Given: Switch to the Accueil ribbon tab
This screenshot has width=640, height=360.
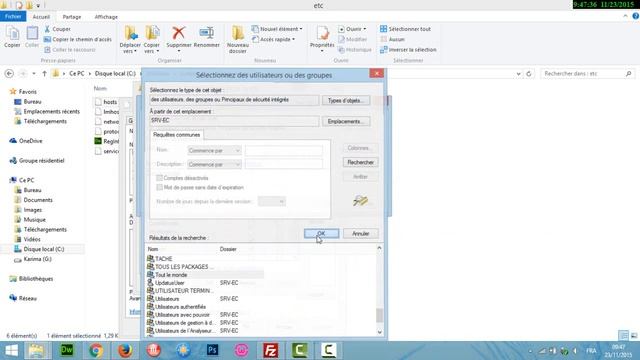Looking at the screenshot, I should 41,17.
